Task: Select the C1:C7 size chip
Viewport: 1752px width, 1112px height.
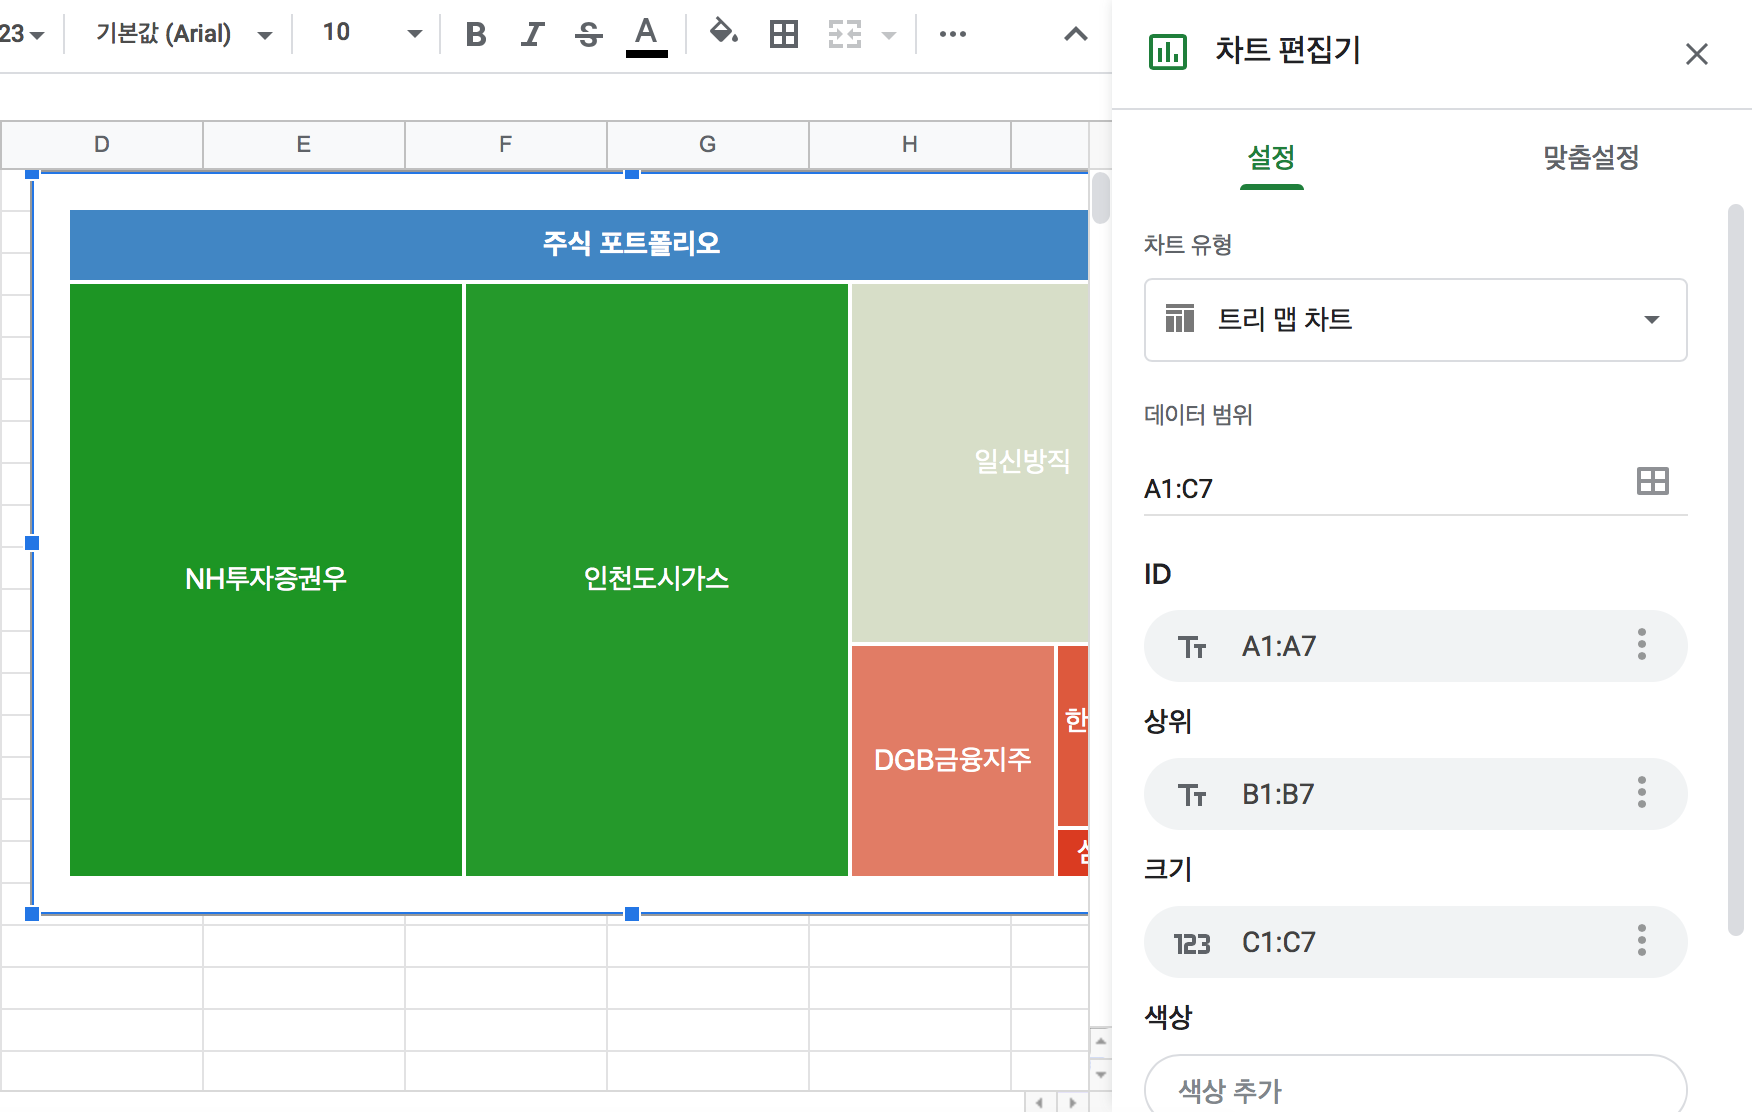Action: [1416, 942]
